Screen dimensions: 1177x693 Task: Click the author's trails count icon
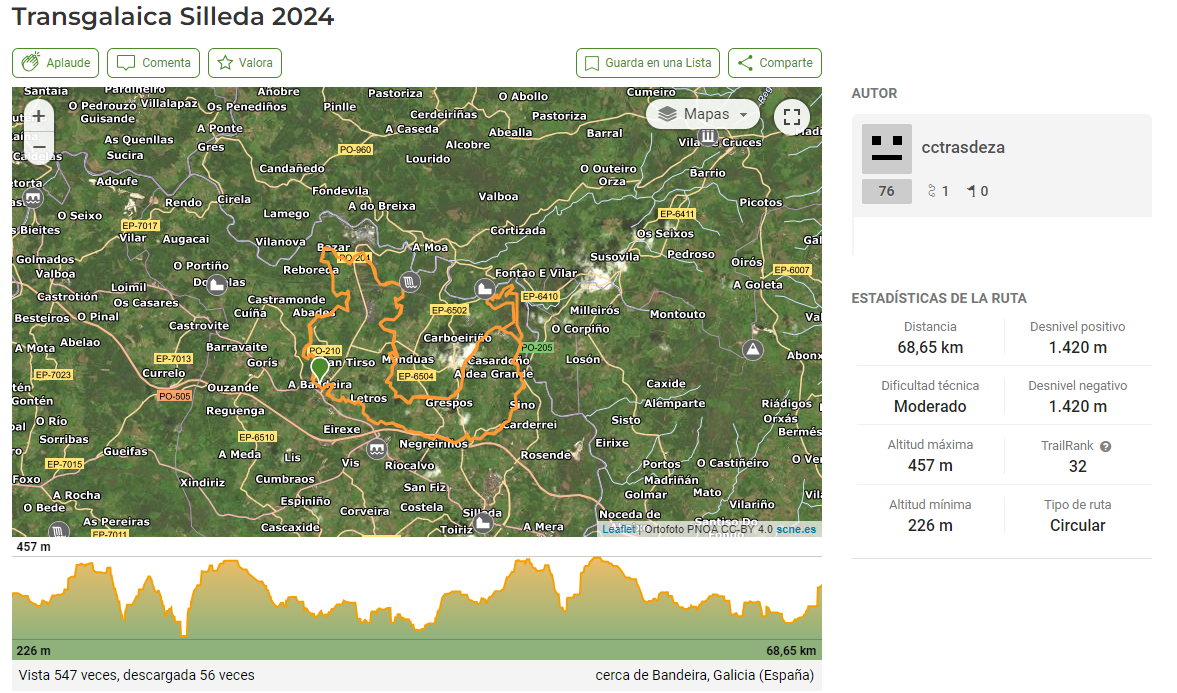coord(933,191)
